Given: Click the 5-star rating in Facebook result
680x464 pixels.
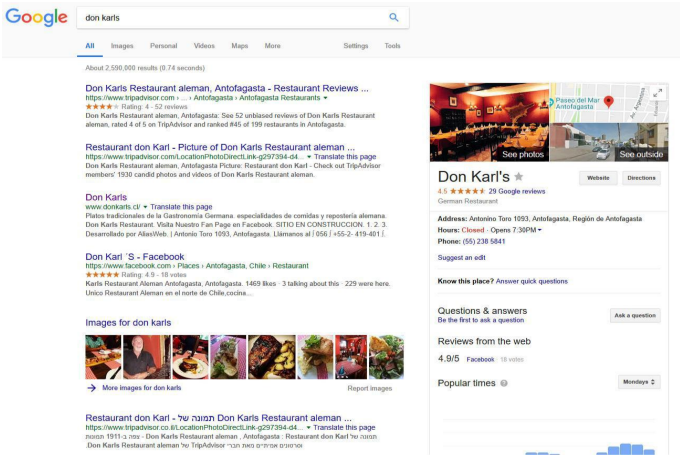Looking at the screenshot, I should pos(102,275).
